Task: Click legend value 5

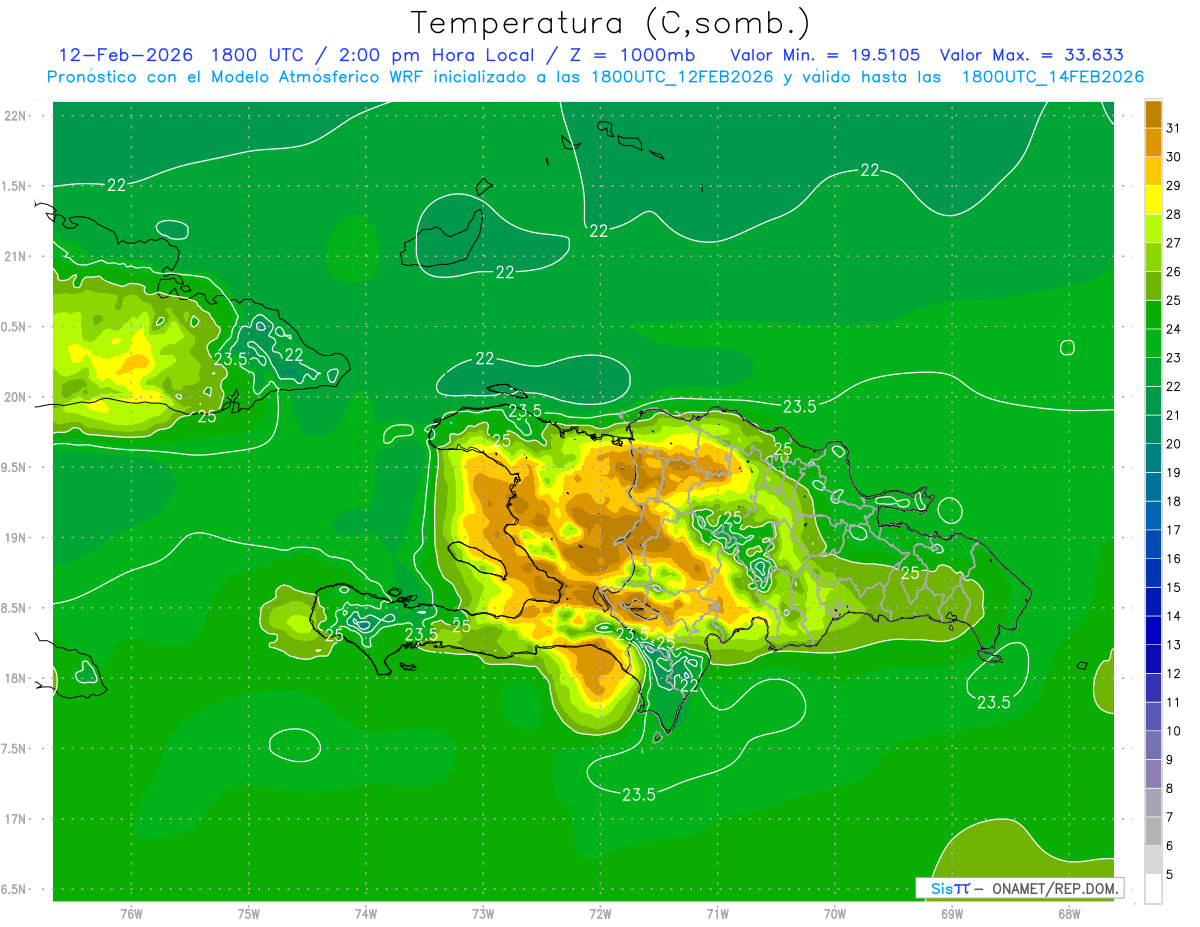Action: (x=1170, y=875)
